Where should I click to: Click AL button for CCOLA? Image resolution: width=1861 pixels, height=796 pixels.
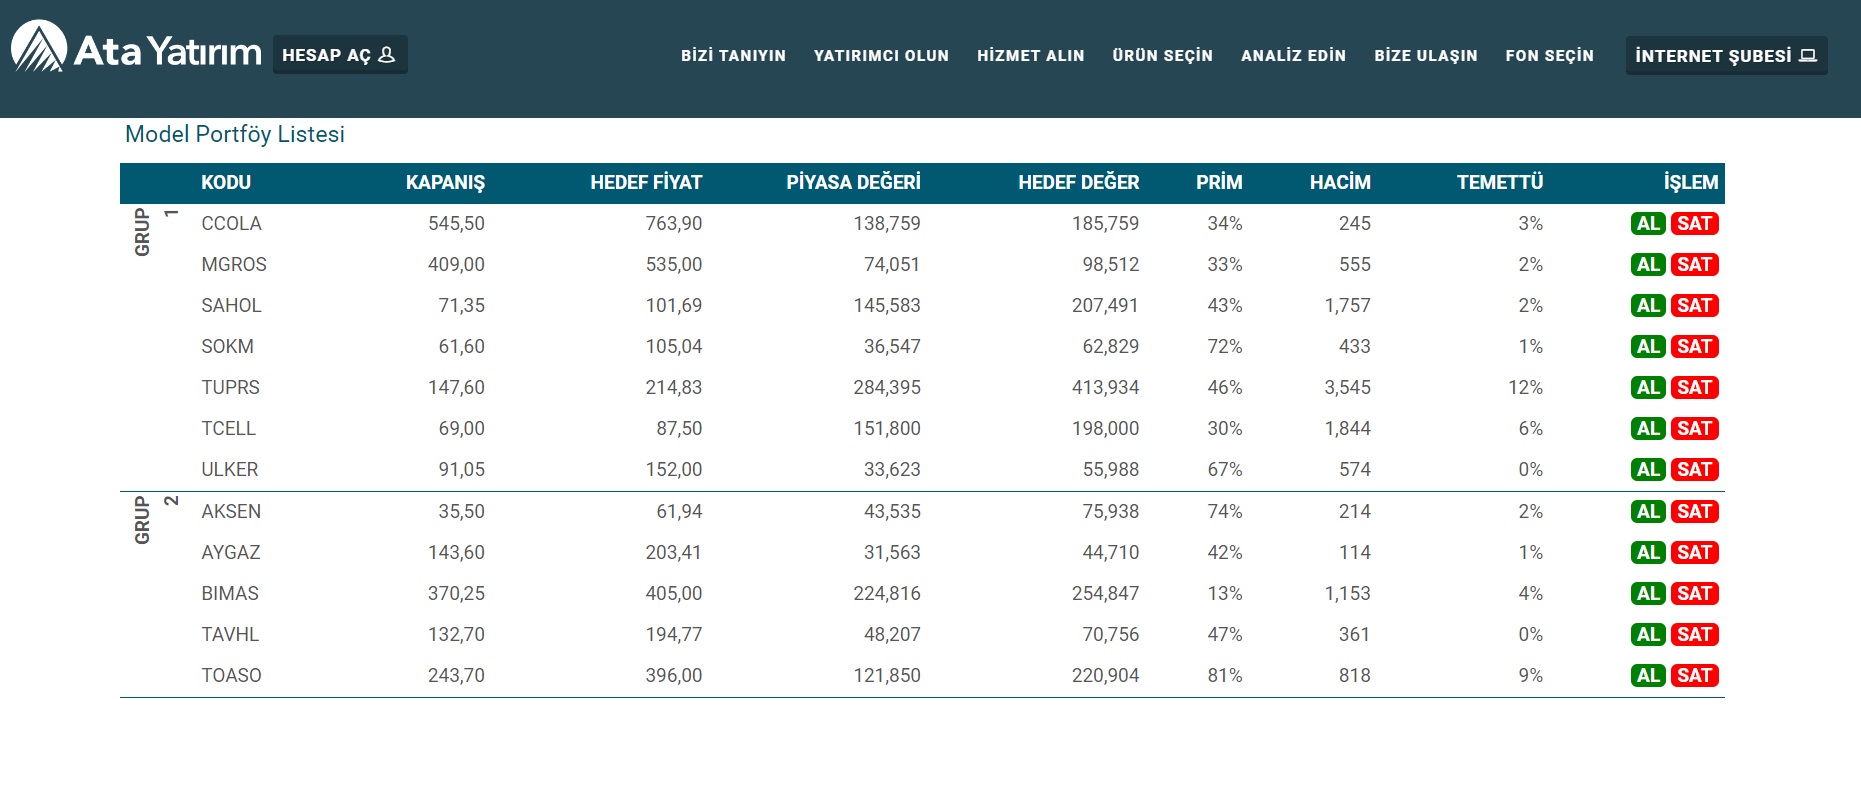click(x=1648, y=224)
